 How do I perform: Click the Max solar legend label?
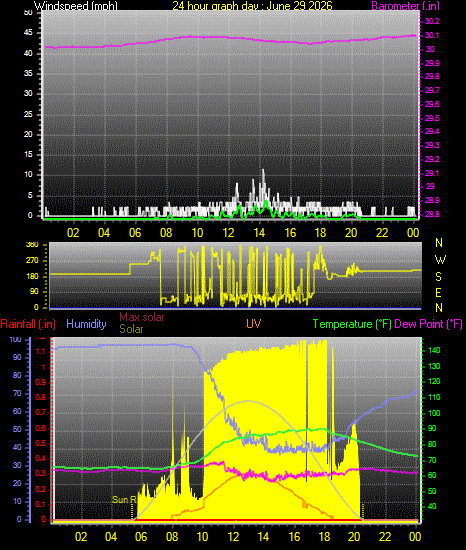(x=142, y=317)
